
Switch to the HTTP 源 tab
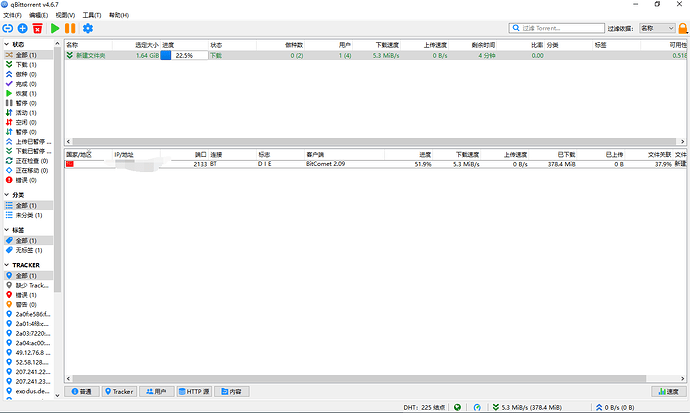point(194,391)
